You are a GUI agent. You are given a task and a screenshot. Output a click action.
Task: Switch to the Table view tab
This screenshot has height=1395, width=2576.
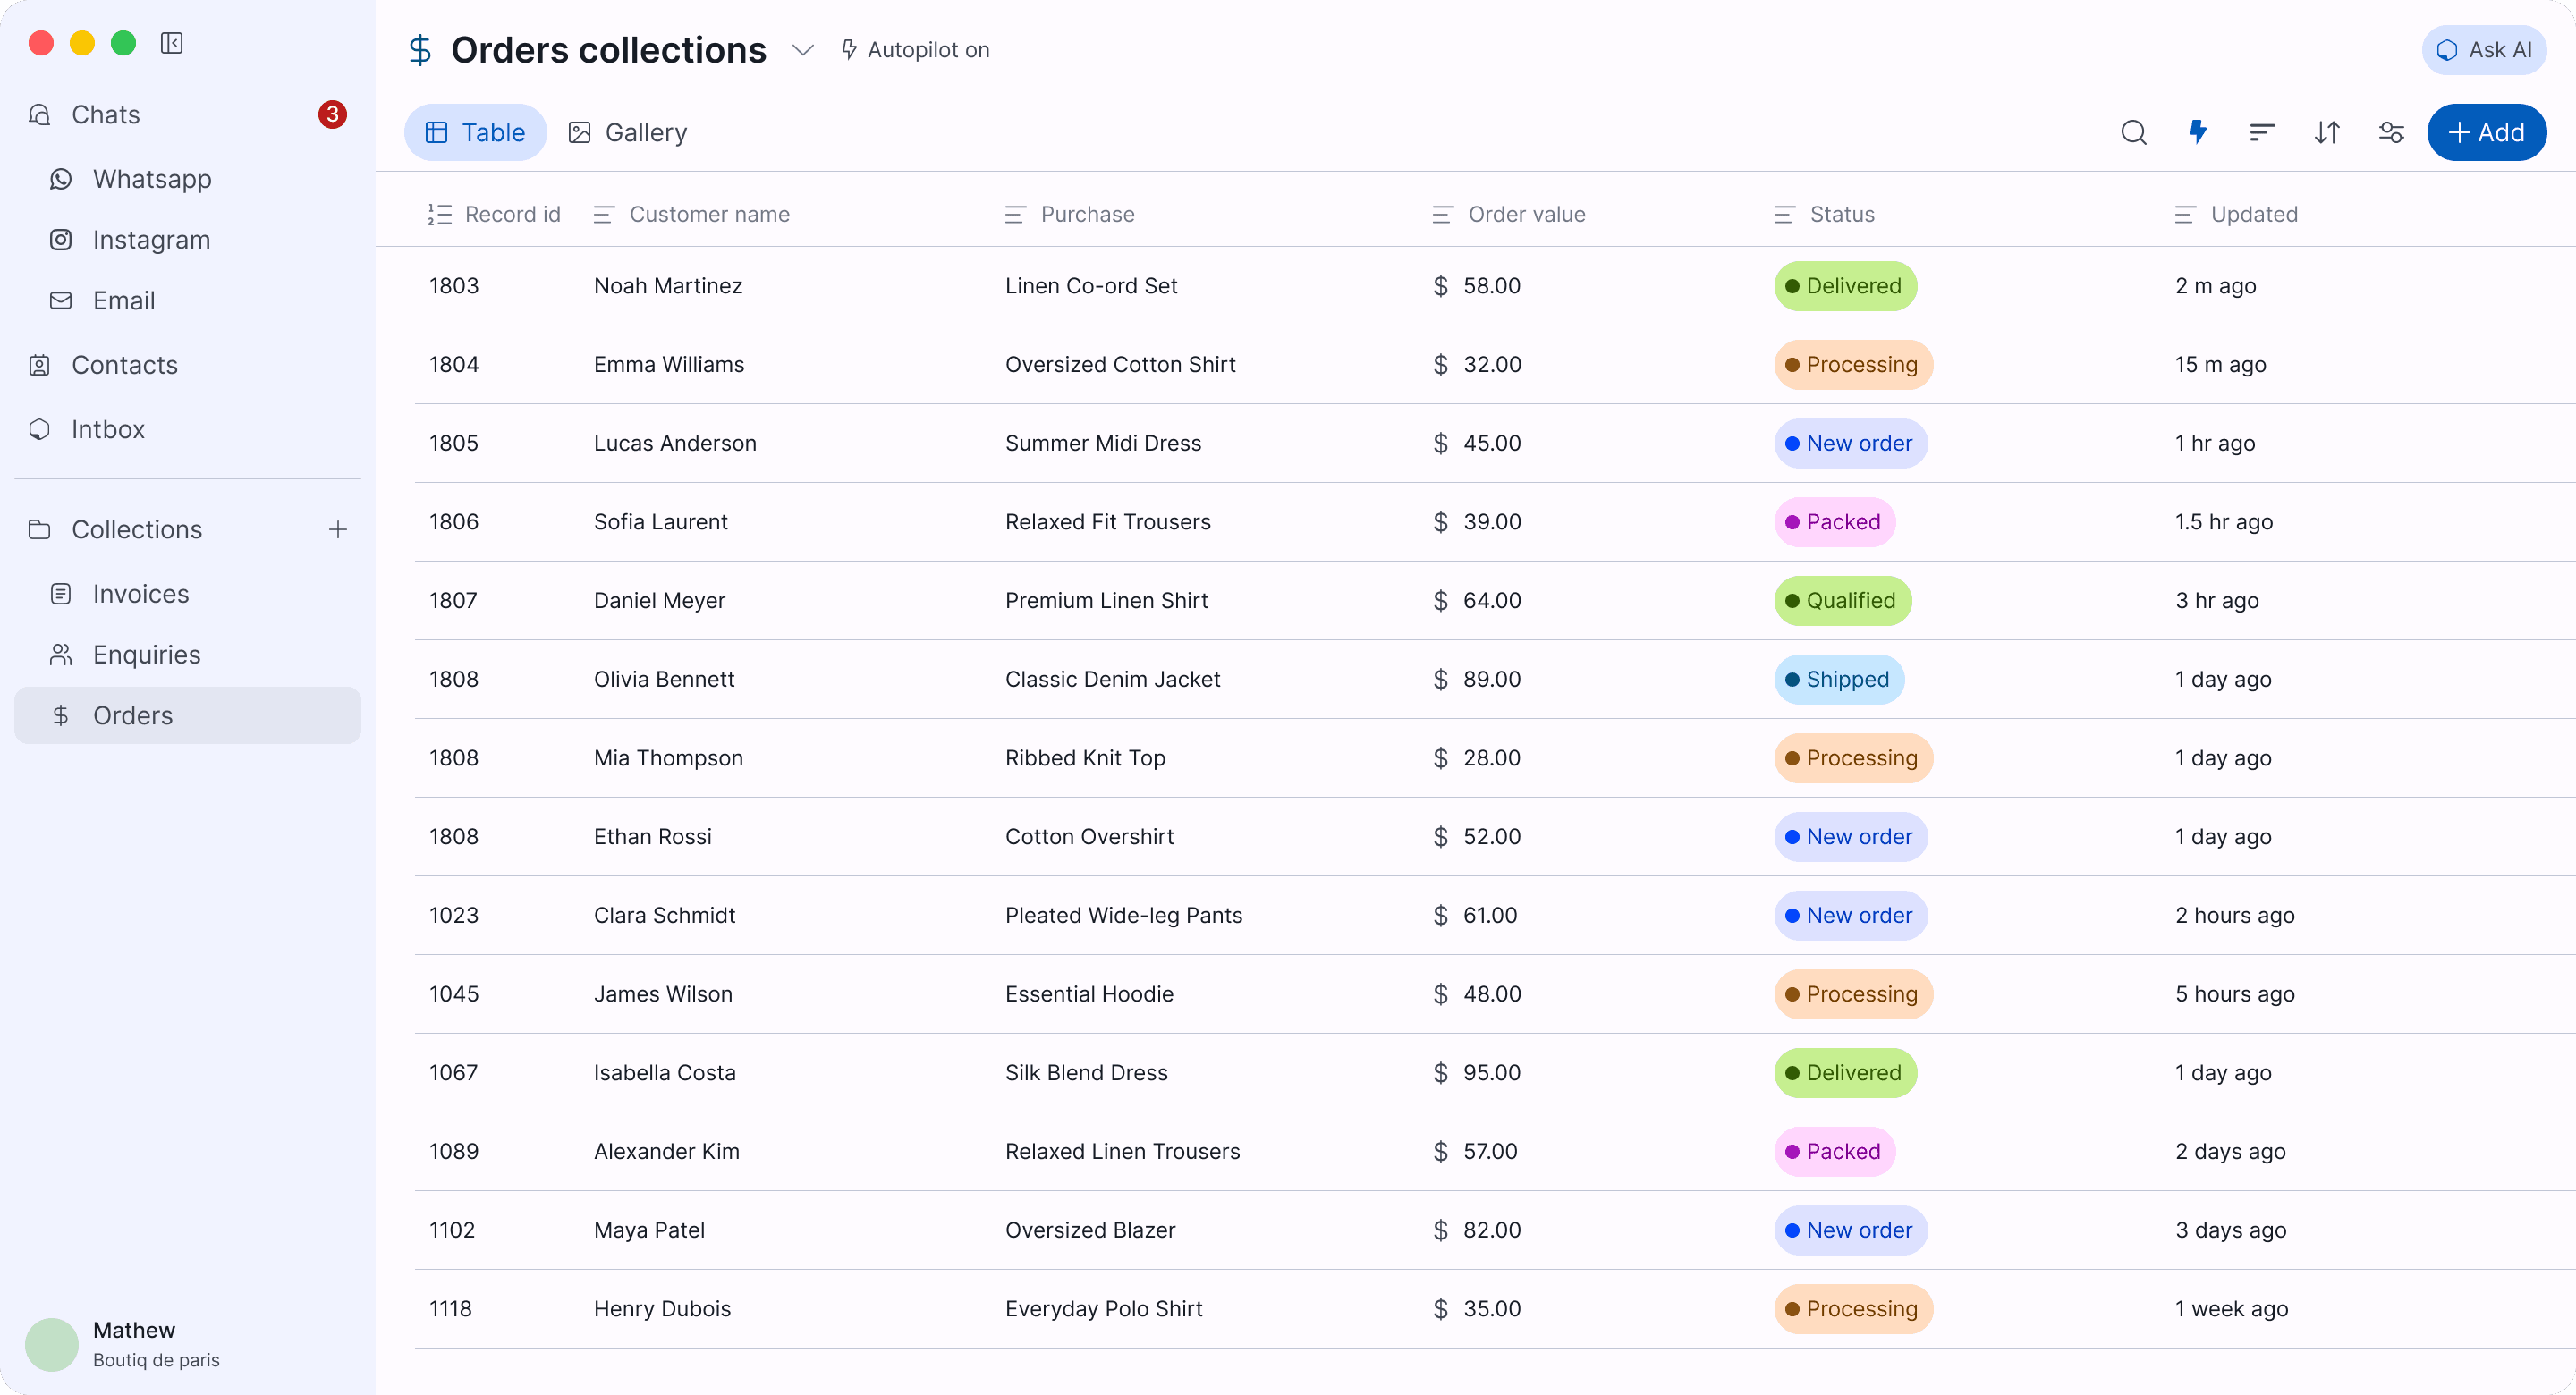click(x=475, y=132)
